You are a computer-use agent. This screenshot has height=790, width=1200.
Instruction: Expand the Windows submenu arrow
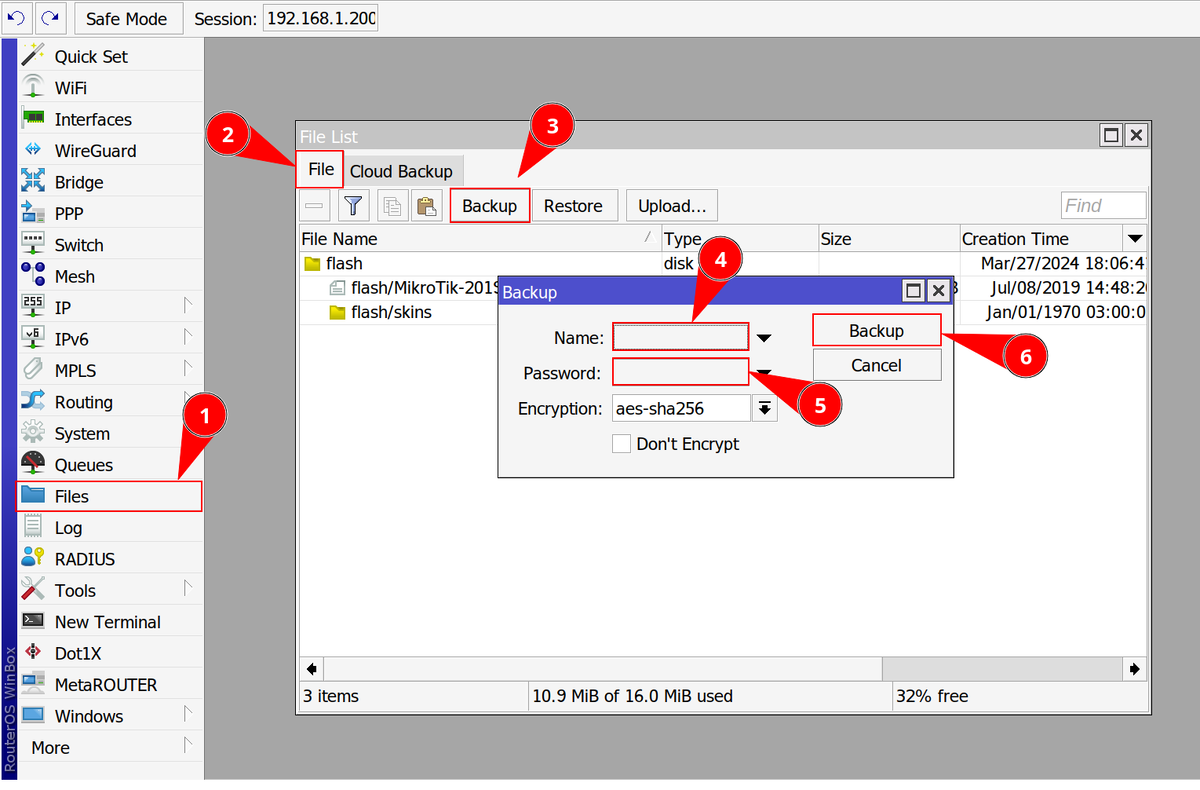click(x=187, y=714)
